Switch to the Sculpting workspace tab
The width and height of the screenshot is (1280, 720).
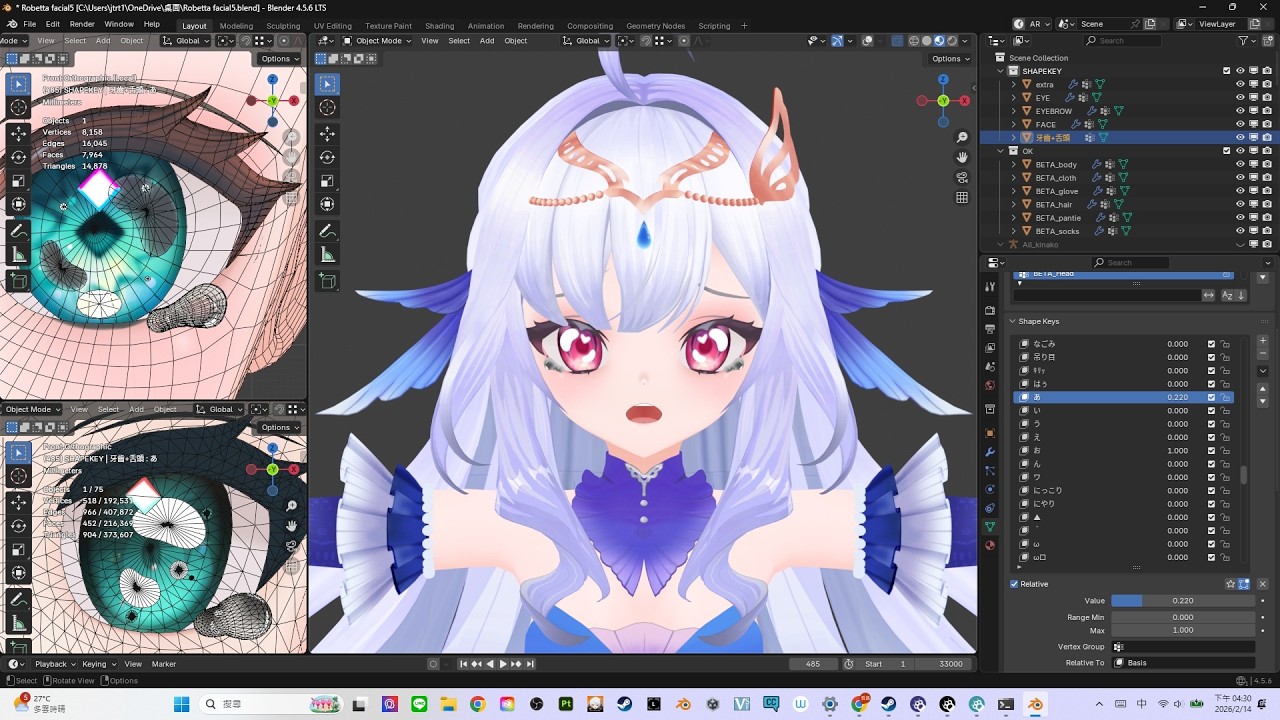(x=283, y=26)
